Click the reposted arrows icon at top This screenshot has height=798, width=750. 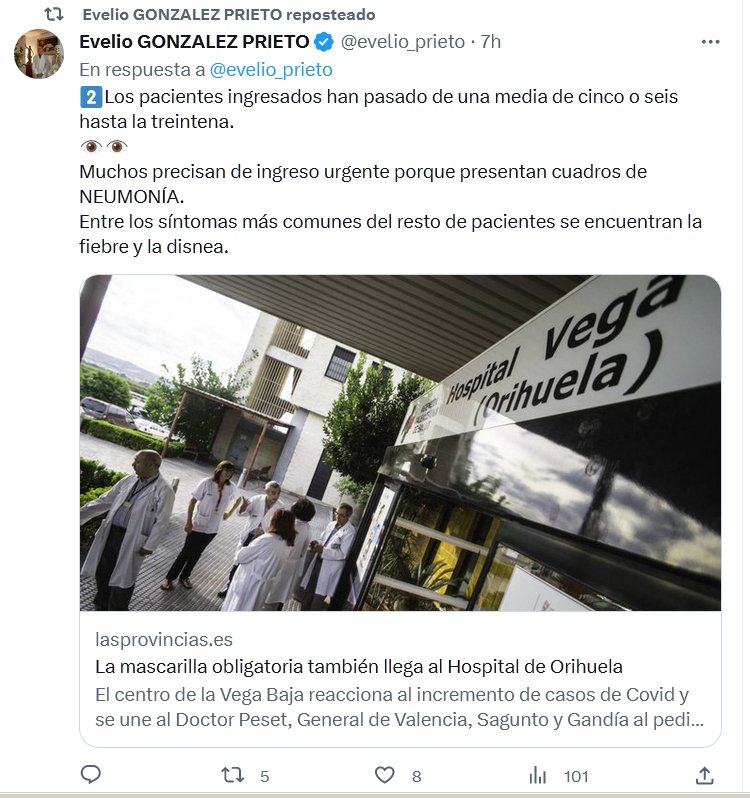(54, 14)
